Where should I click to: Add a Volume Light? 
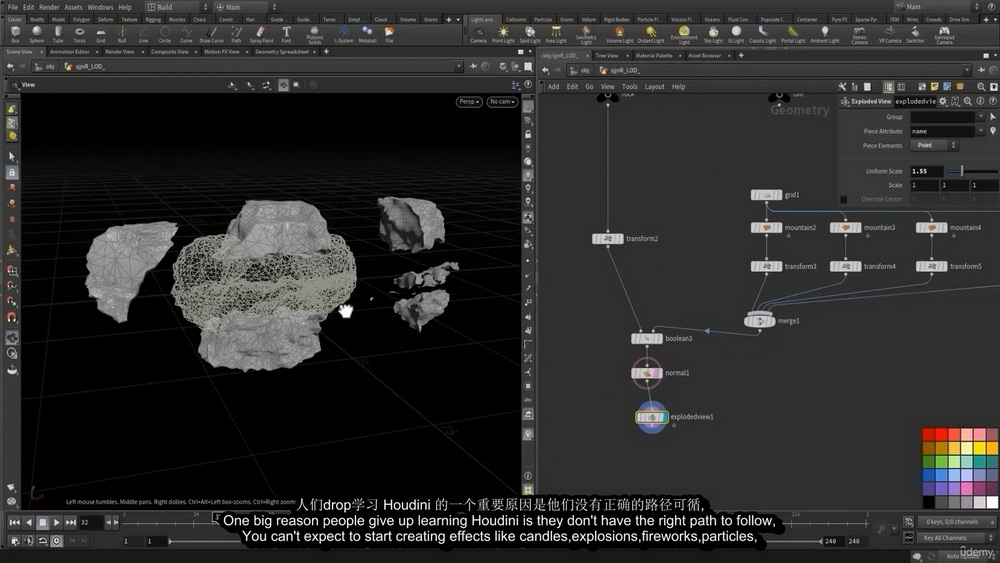tap(619, 34)
